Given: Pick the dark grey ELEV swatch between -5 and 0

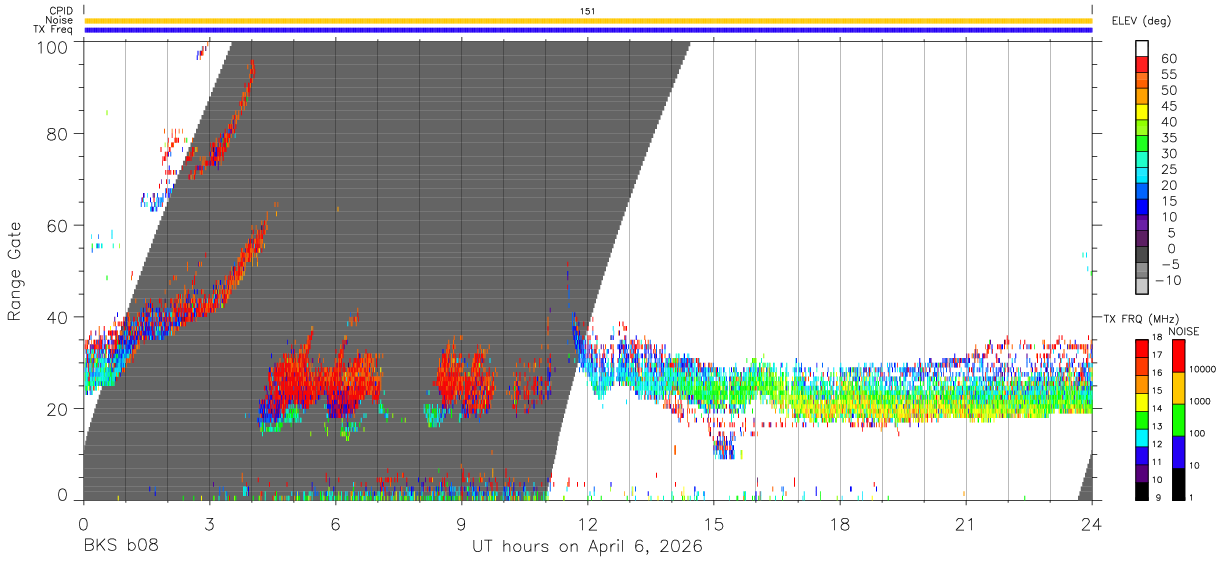Looking at the screenshot, I should [1142, 255].
